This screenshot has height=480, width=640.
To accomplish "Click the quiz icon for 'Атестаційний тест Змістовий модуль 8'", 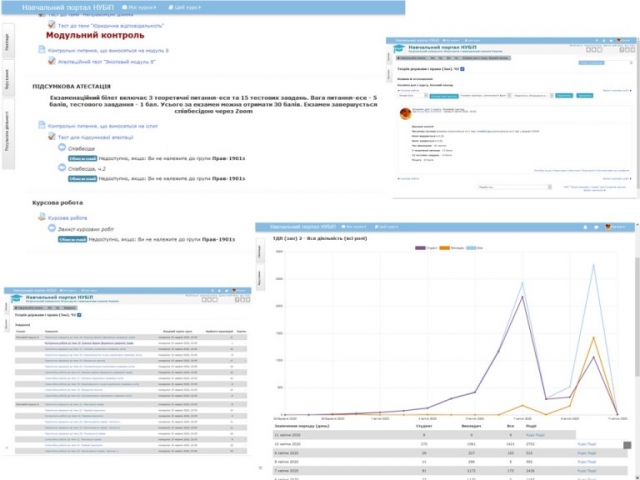I will [52, 60].
